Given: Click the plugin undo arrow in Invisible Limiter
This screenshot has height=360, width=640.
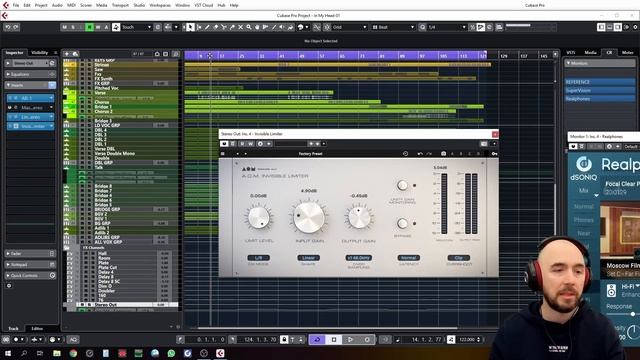Looking at the screenshot, I should click(420, 154).
